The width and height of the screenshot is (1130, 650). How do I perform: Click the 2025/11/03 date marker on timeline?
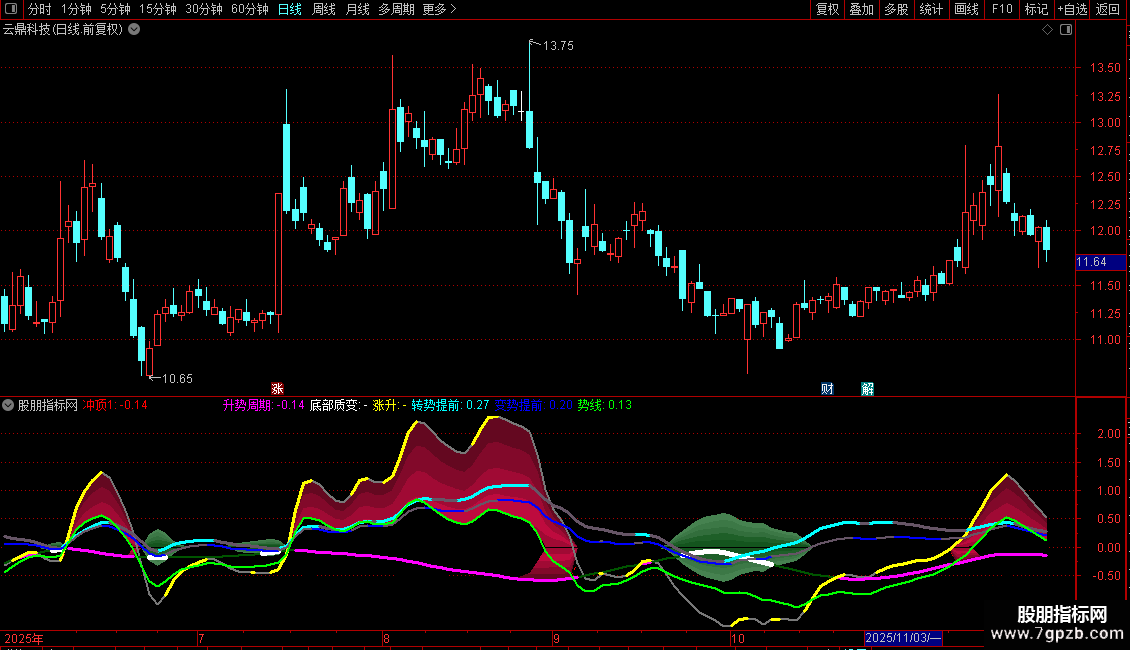(x=903, y=638)
